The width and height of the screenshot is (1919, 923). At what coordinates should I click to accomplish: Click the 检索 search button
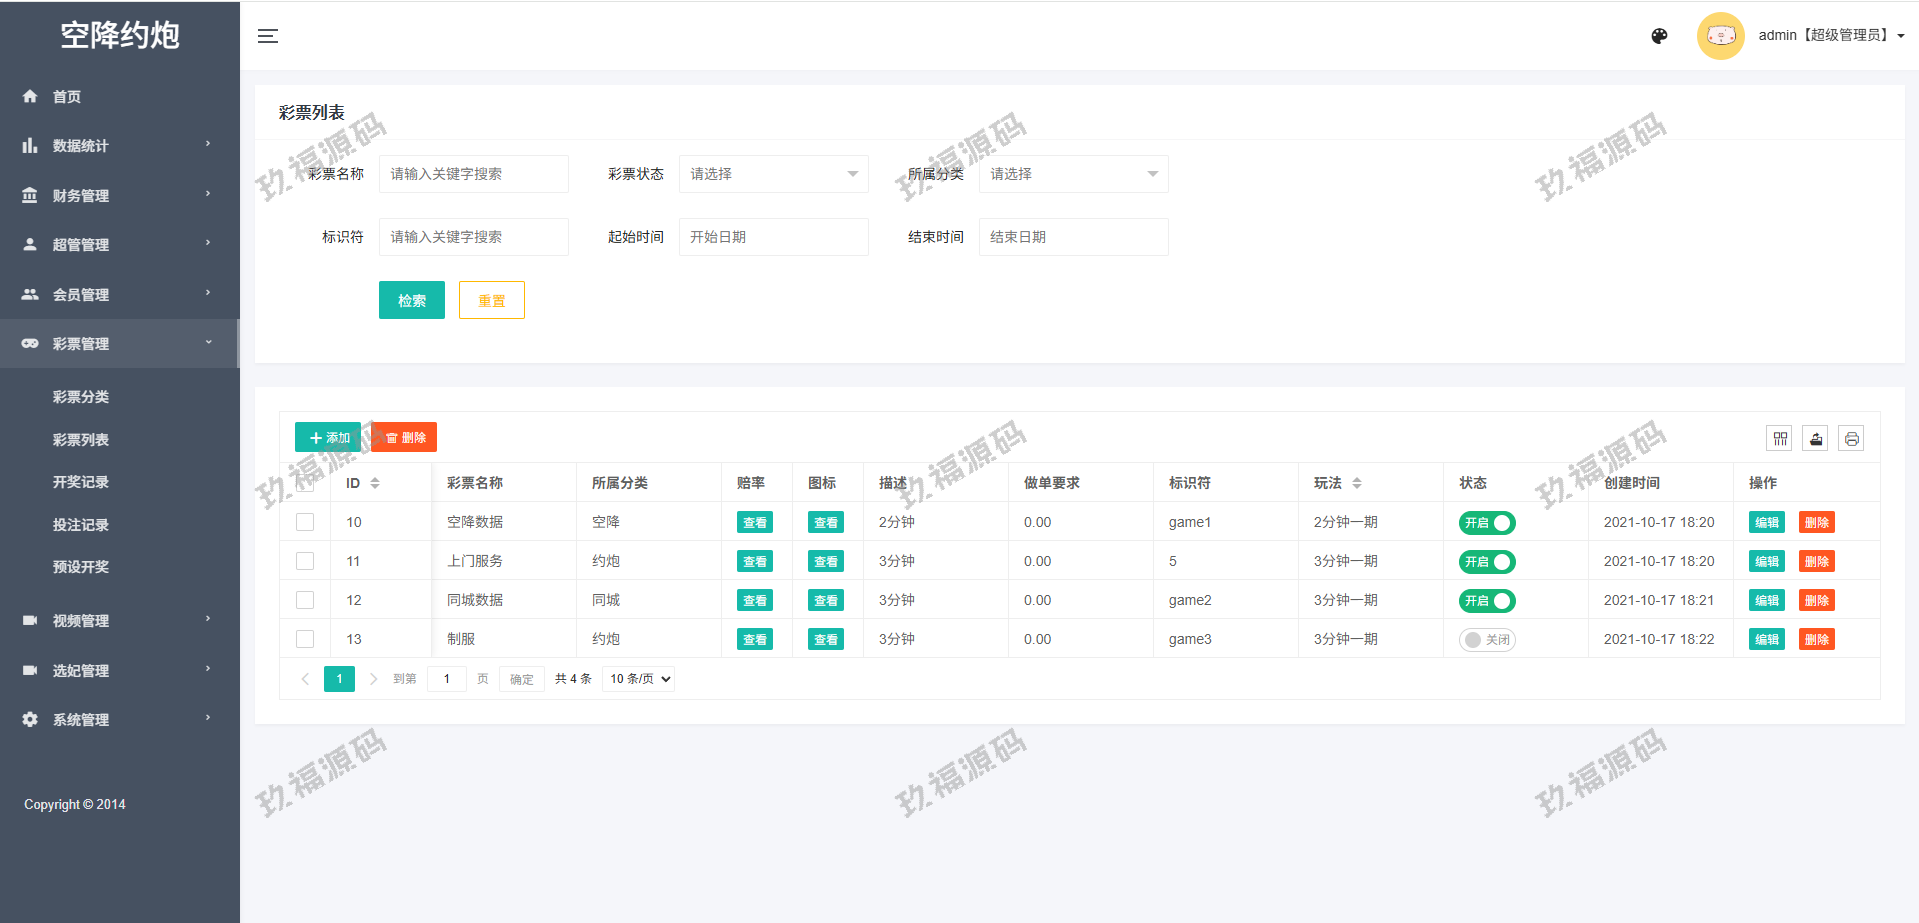pos(412,300)
